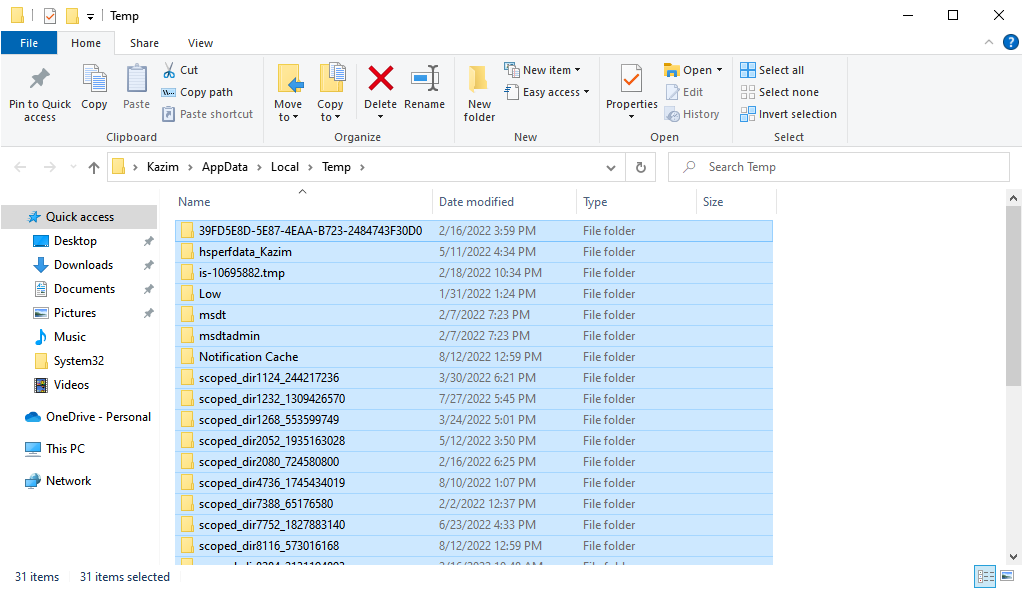Open the Properties checkmark icon
Image resolution: width=1023 pixels, height=589 pixels.
[631, 80]
